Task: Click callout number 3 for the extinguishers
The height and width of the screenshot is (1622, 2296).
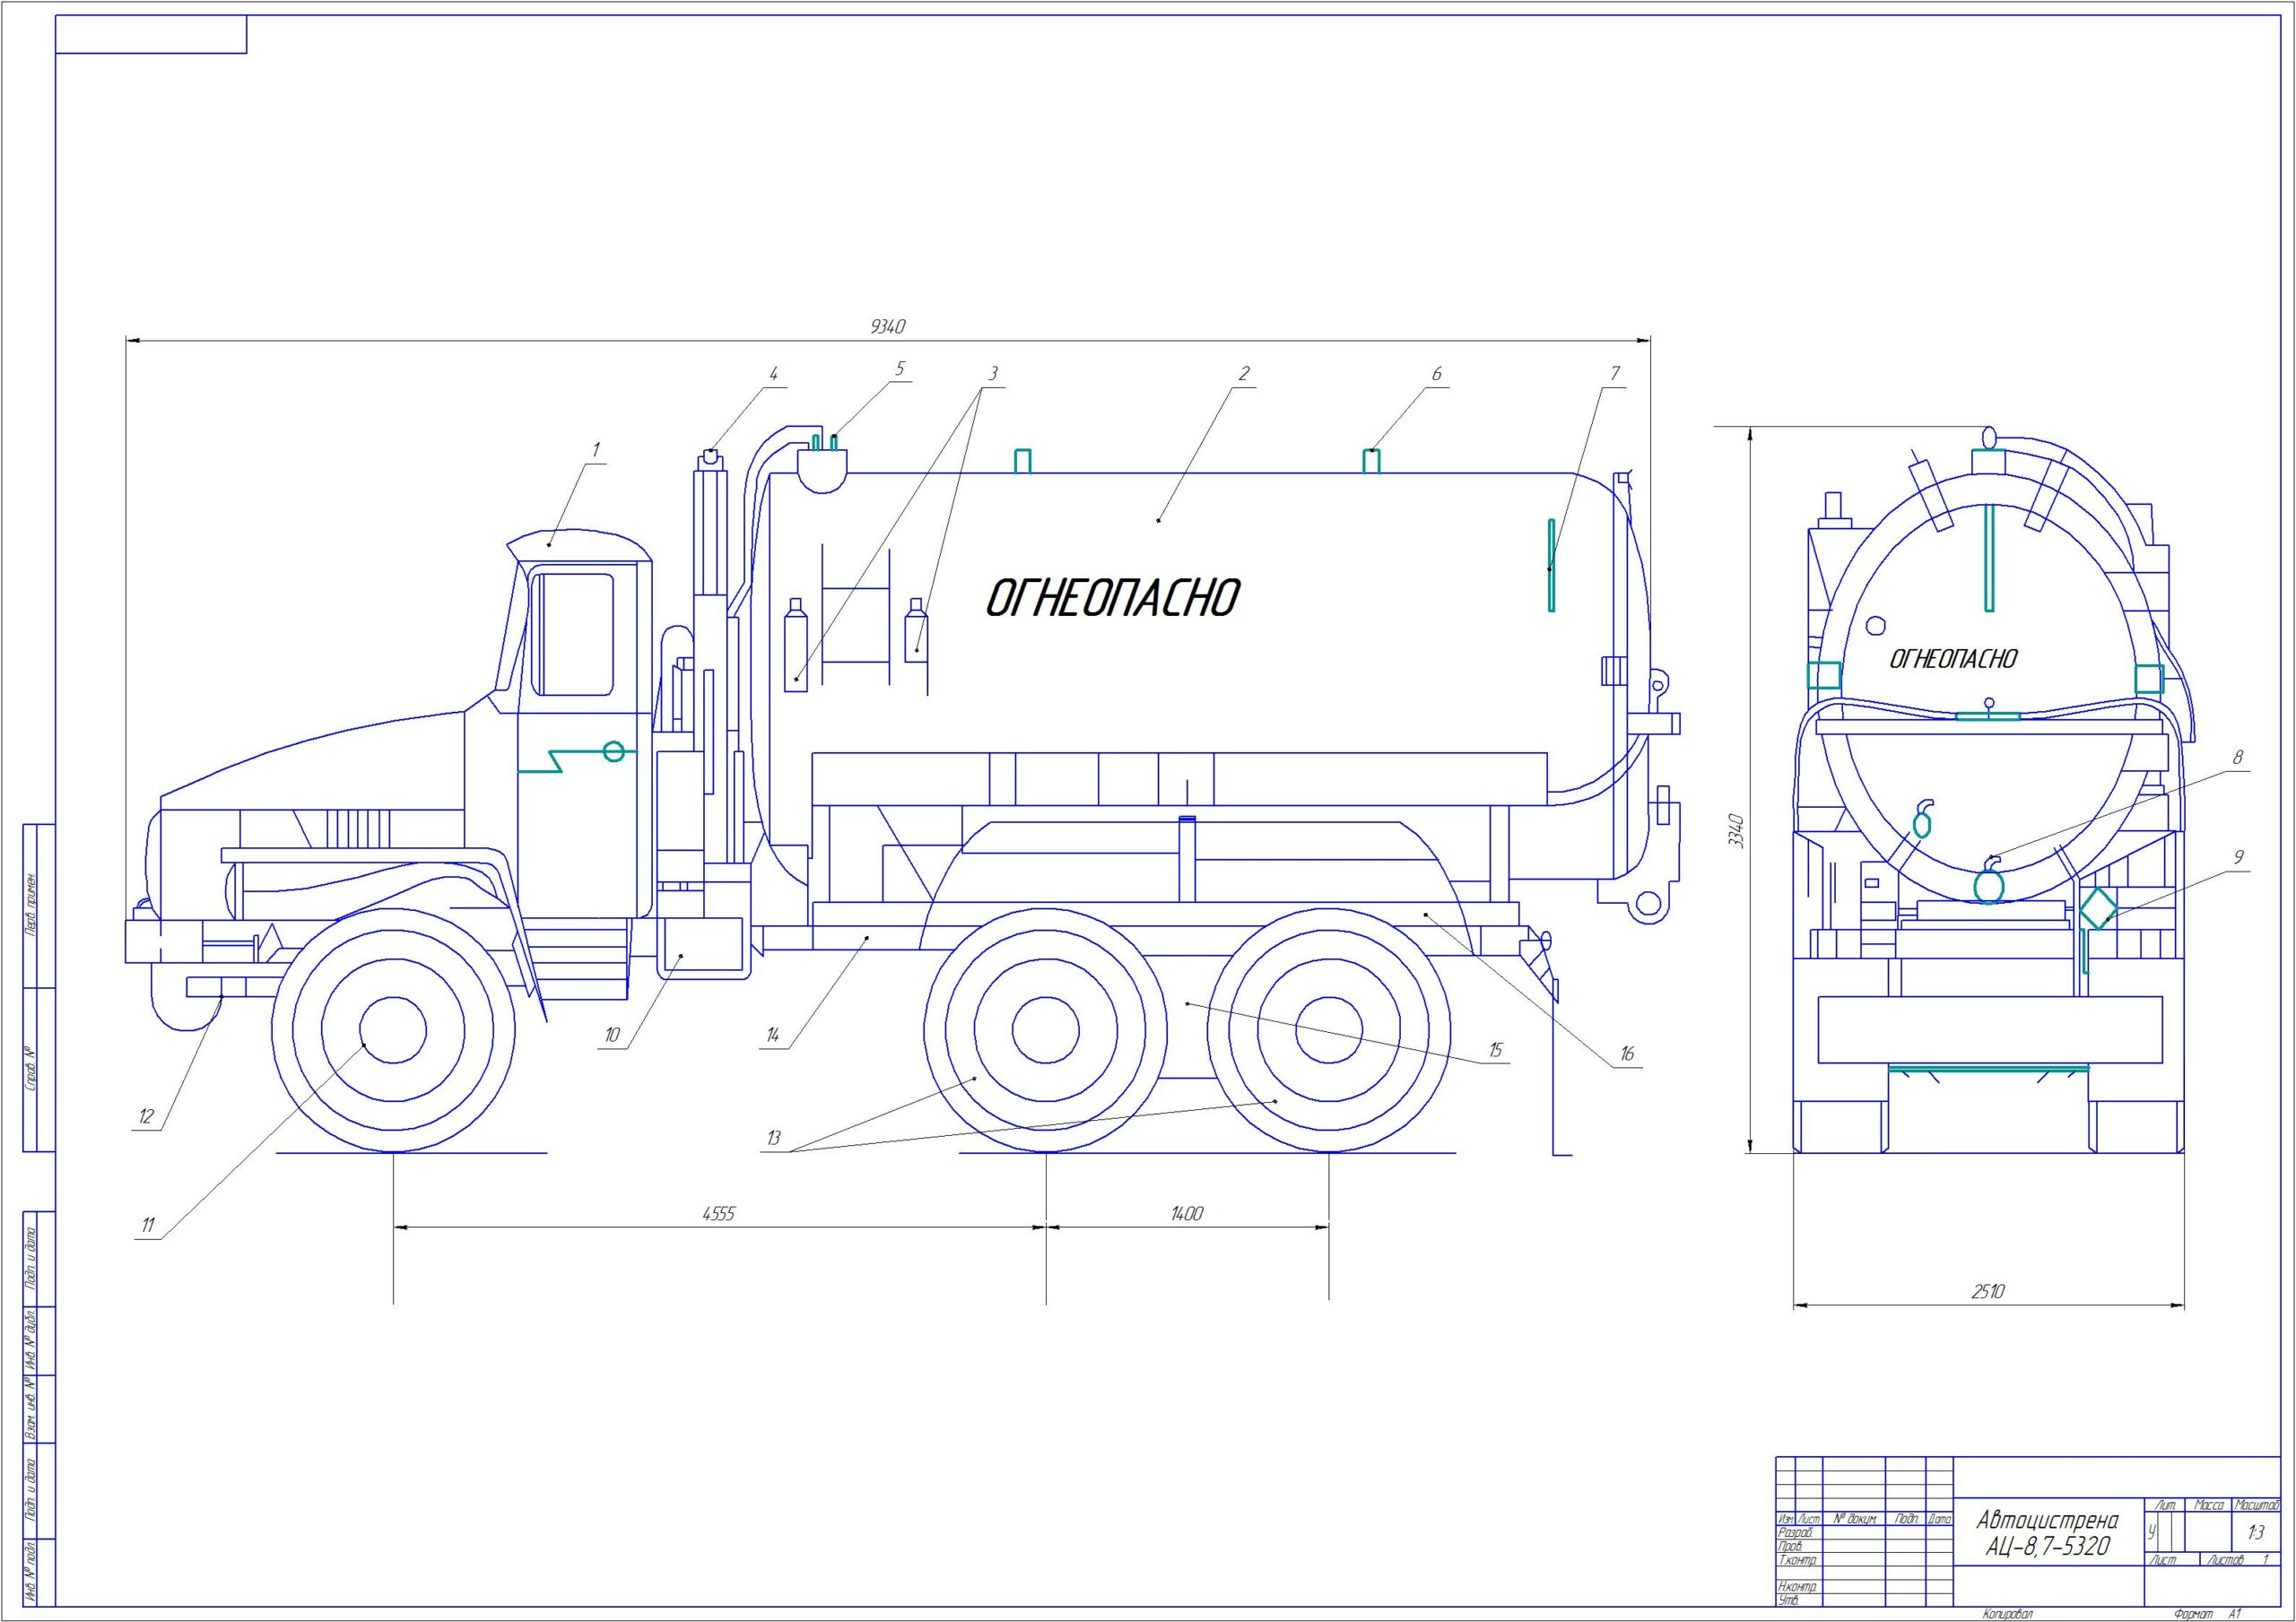Action: click(993, 373)
